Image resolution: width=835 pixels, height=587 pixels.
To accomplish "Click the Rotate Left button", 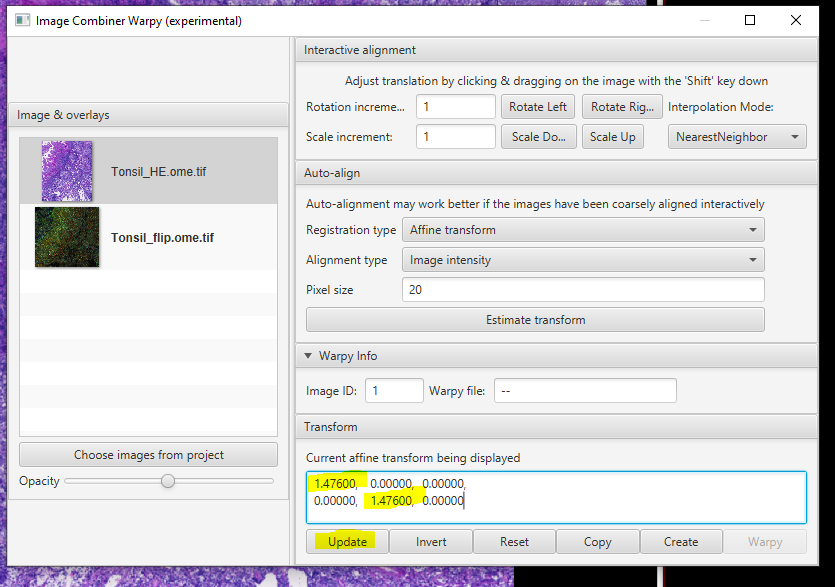I will point(537,107).
